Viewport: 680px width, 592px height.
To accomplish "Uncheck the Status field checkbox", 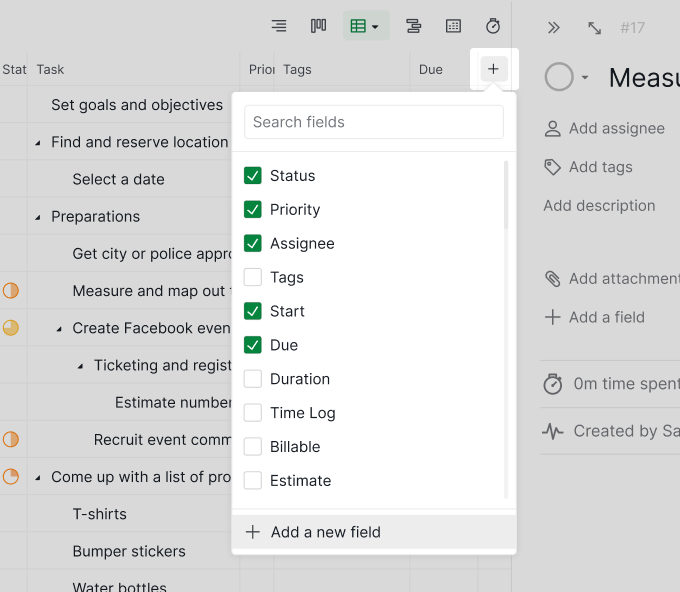I will [x=253, y=176].
